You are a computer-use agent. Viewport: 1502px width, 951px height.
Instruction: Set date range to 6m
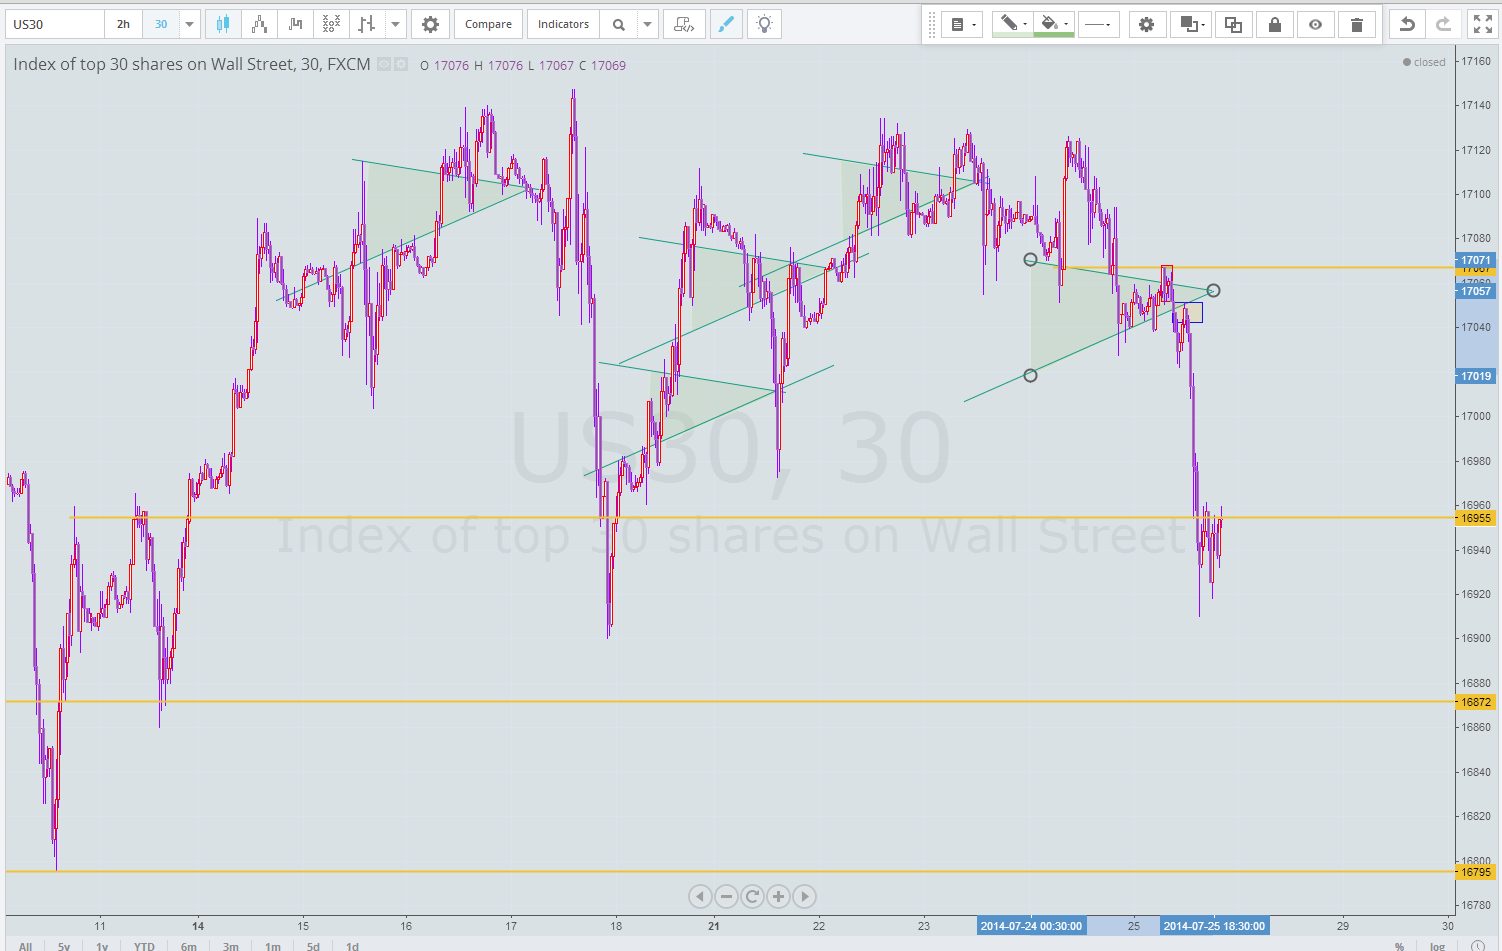coord(188,946)
